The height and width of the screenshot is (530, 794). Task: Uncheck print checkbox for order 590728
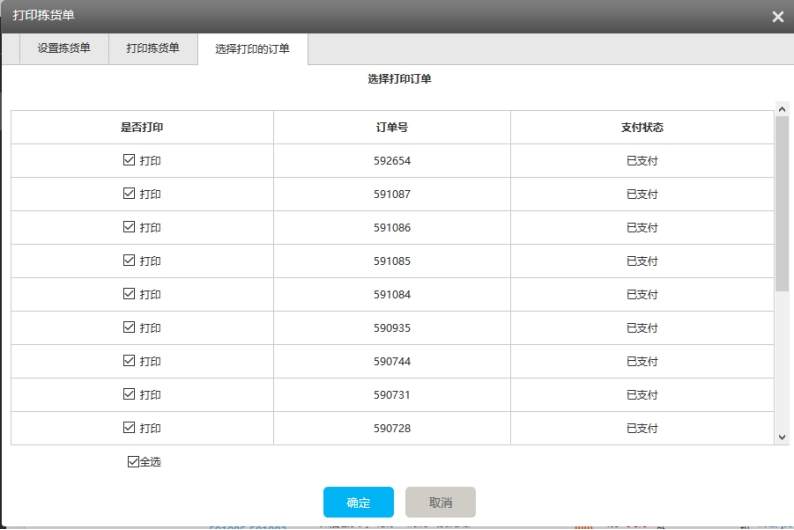pyautogui.click(x=128, y=427)
